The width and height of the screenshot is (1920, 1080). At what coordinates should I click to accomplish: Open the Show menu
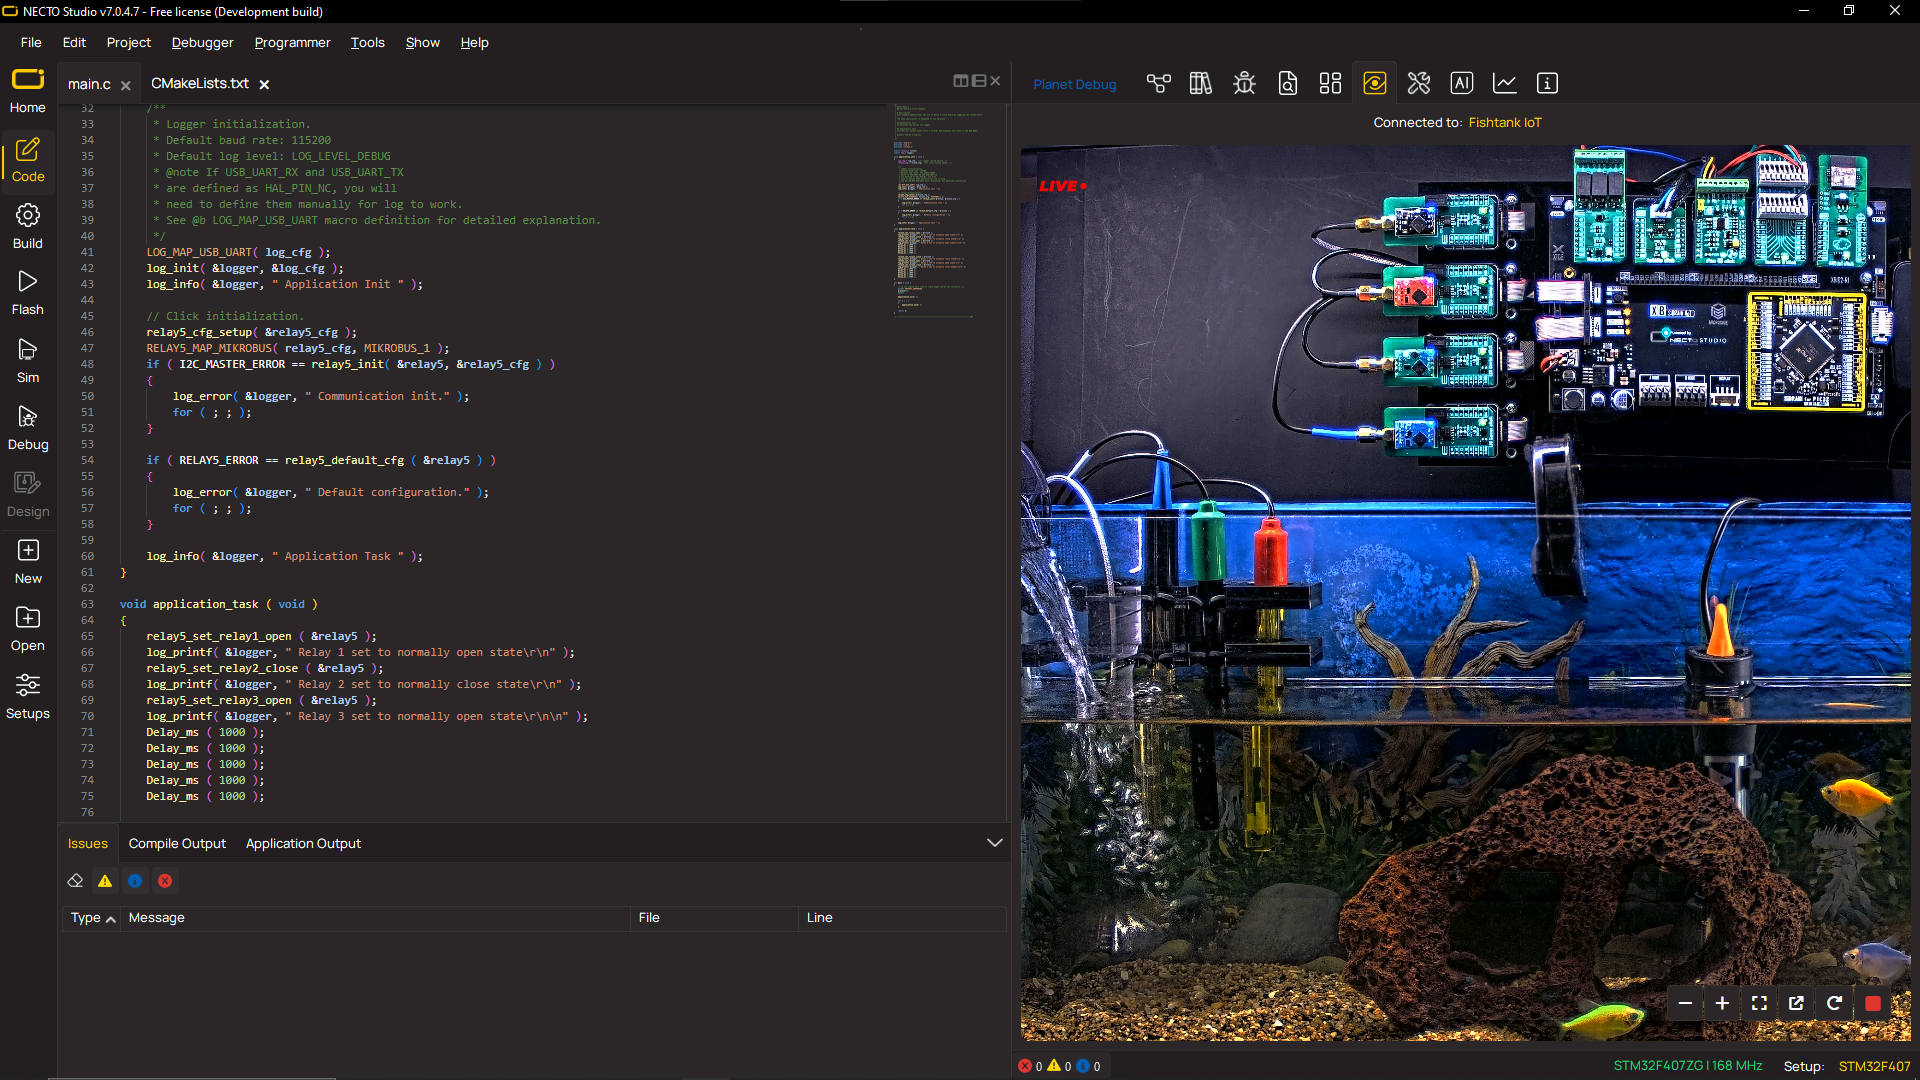(x=422, y=43)
